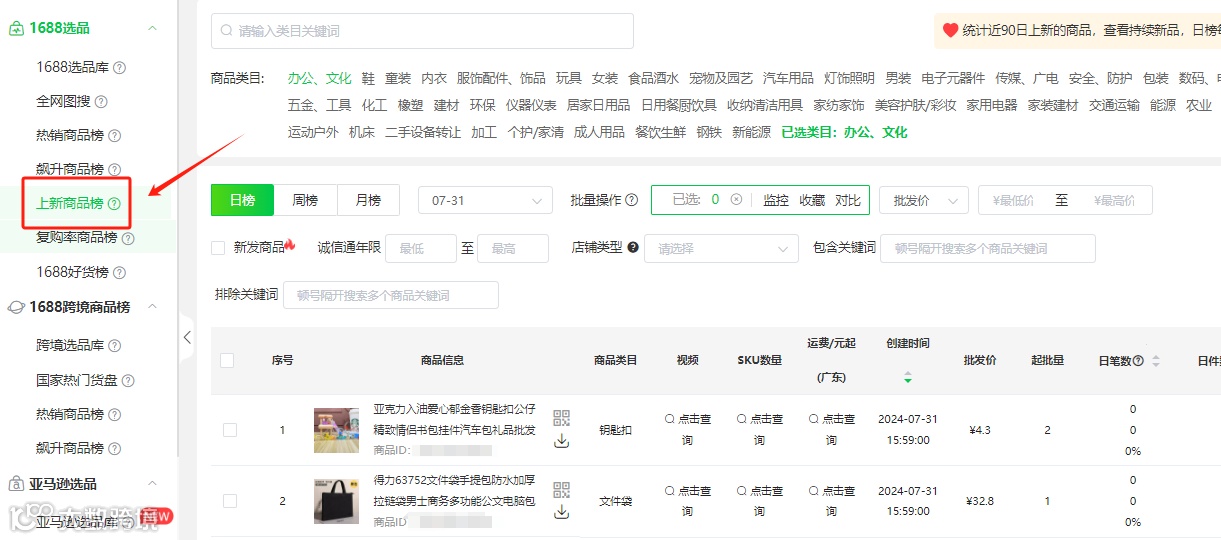Click the ¥最高价 input field
The image size is (1221, 540).
[1114, 200]
